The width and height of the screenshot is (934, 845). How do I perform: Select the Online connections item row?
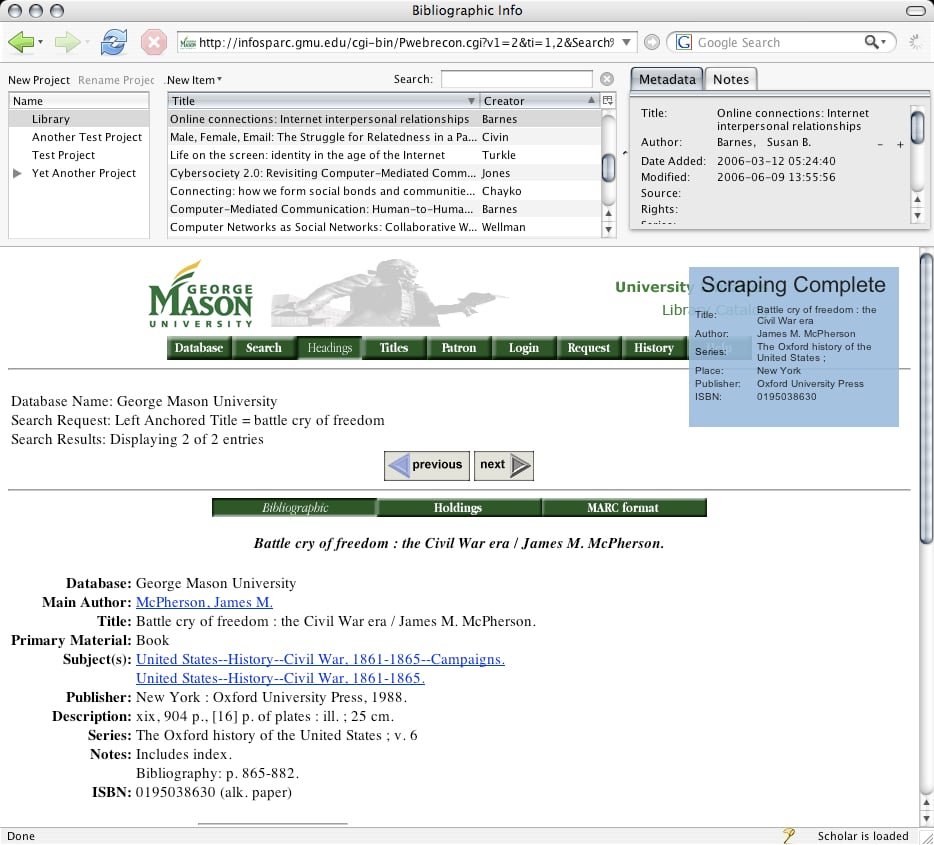(385, 119)
